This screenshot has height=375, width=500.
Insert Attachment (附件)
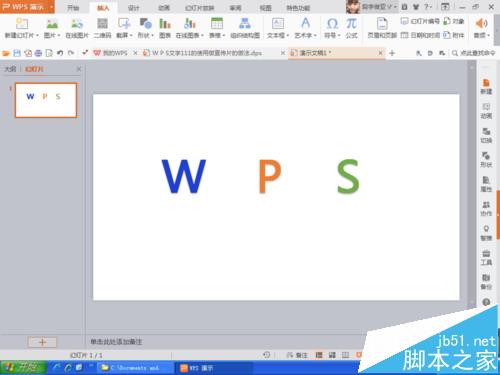[x=454, y=35]
